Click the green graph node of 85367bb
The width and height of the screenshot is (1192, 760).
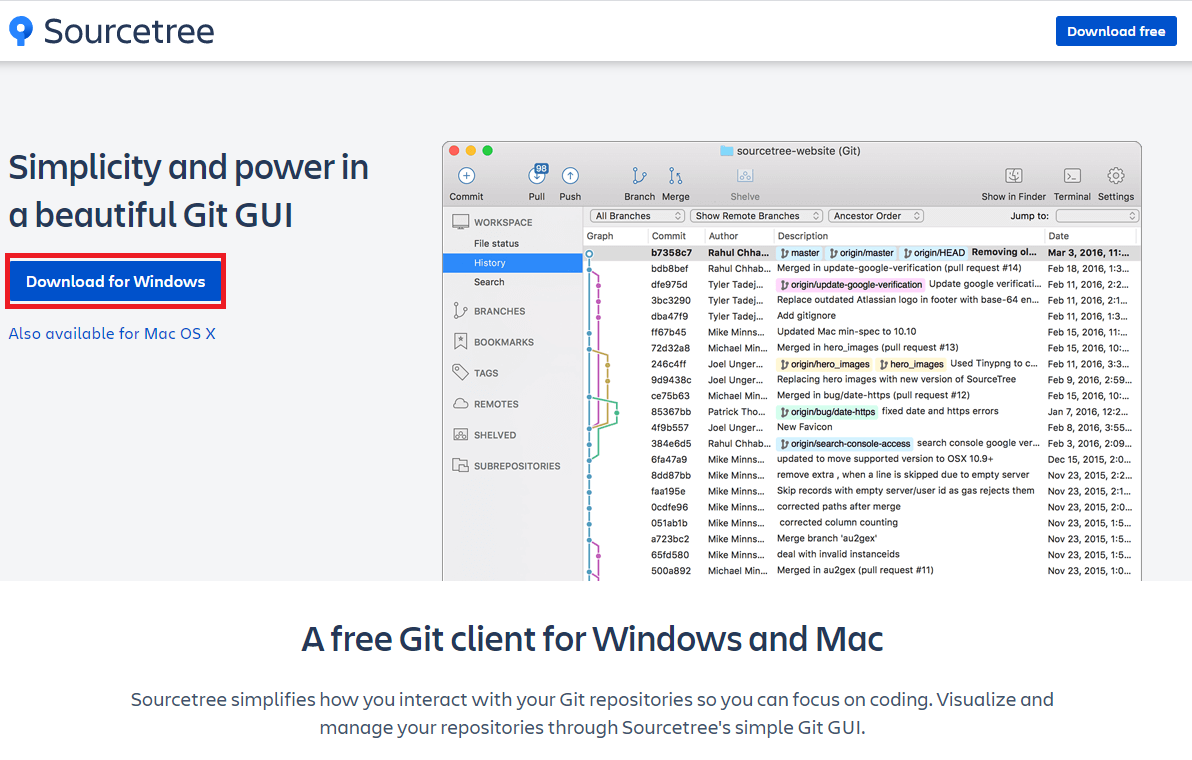[x=617, y=413]
